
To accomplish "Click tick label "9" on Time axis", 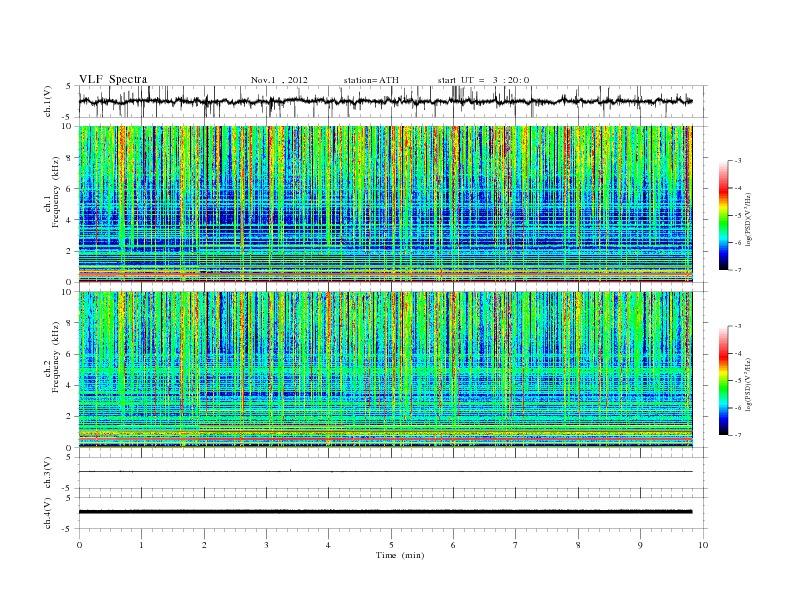I will pos(640,545).
